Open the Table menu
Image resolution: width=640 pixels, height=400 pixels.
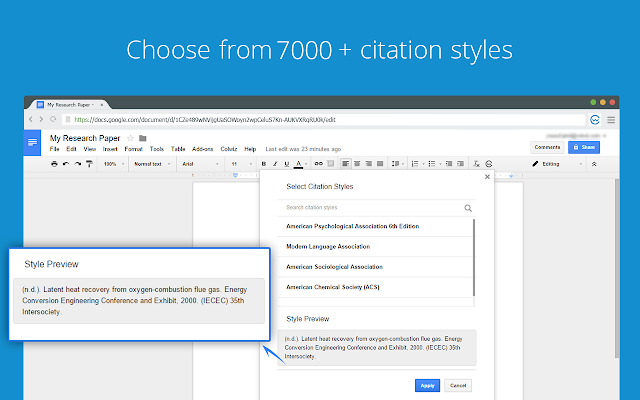pyautogui.click(x=178, y=149)
